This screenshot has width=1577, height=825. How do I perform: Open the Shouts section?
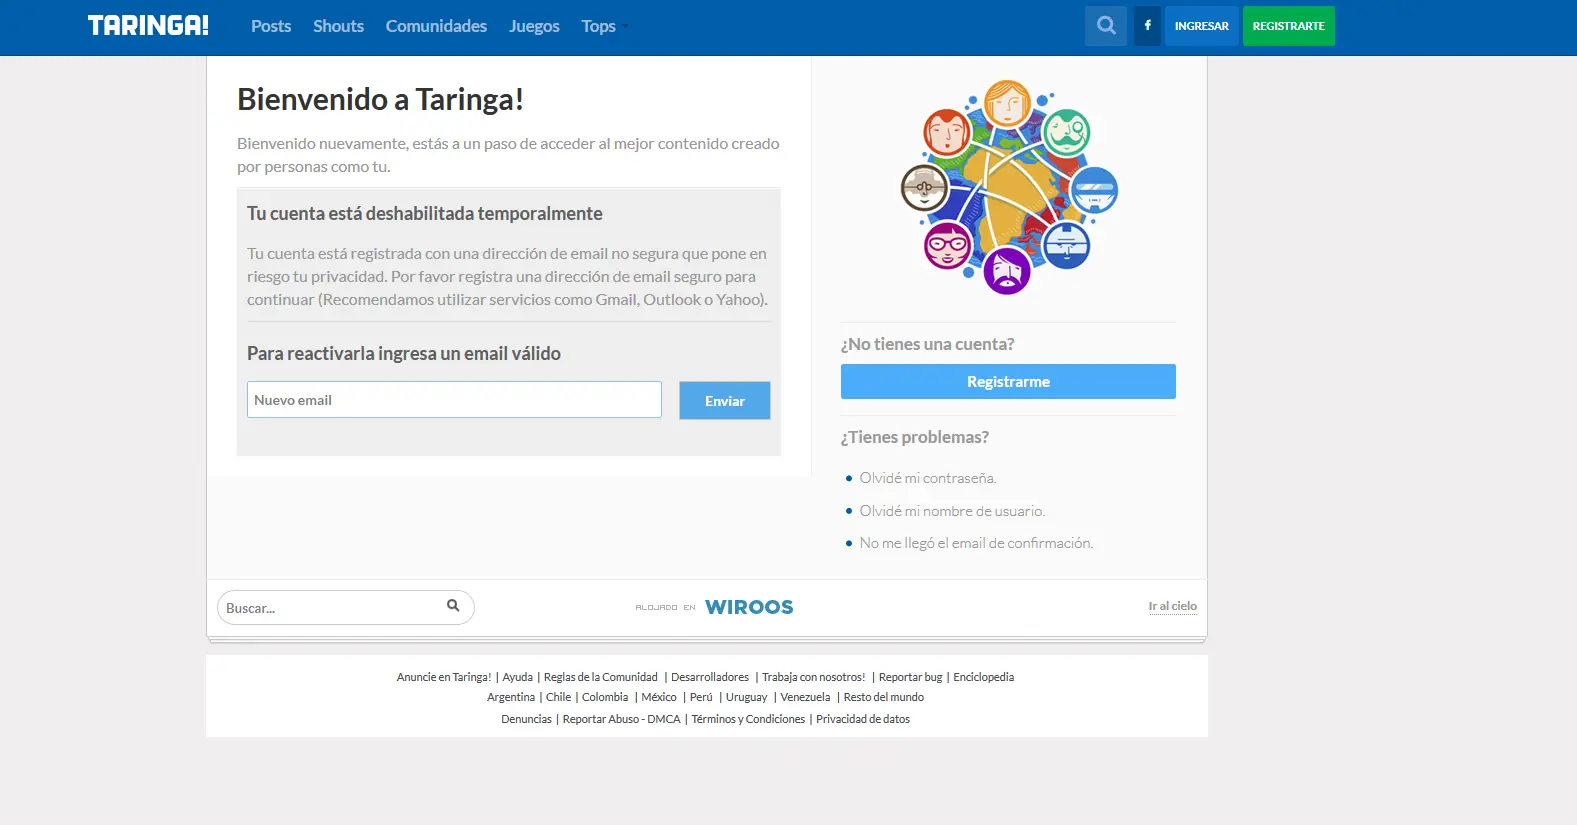[x=338, y=26]
